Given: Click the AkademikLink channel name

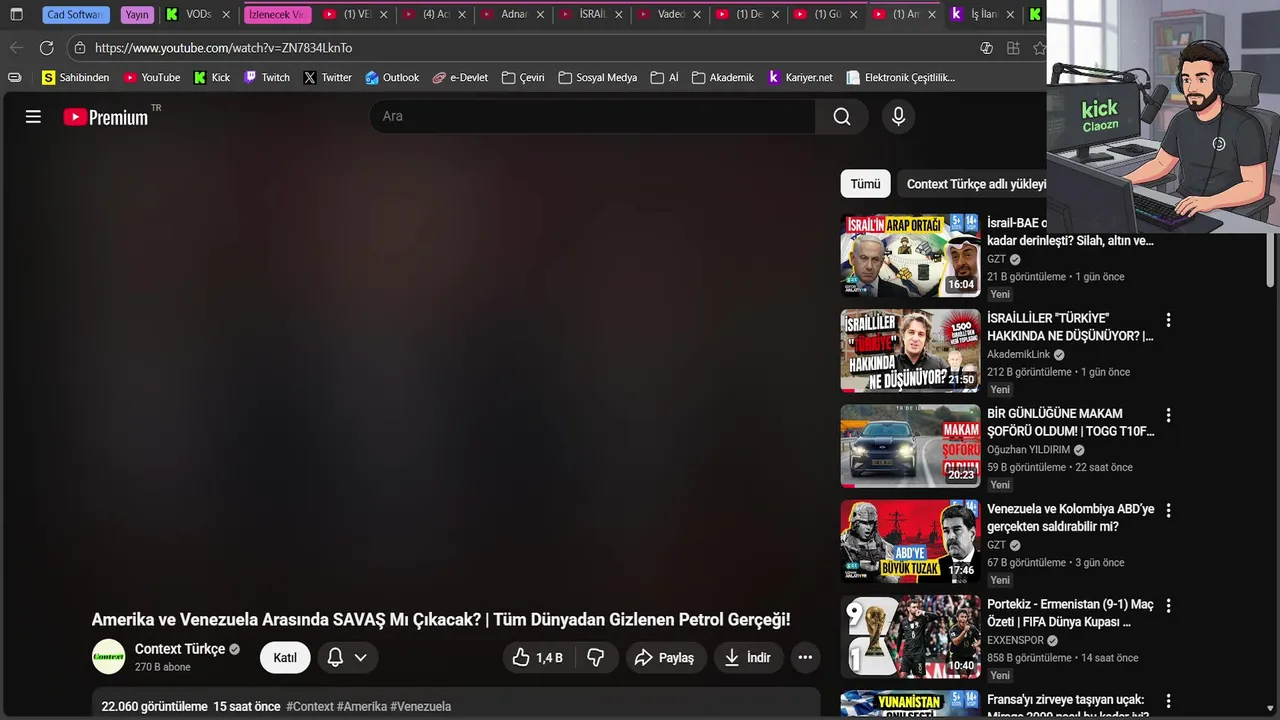Looking at the screenshot, I should pos(1018,354).
